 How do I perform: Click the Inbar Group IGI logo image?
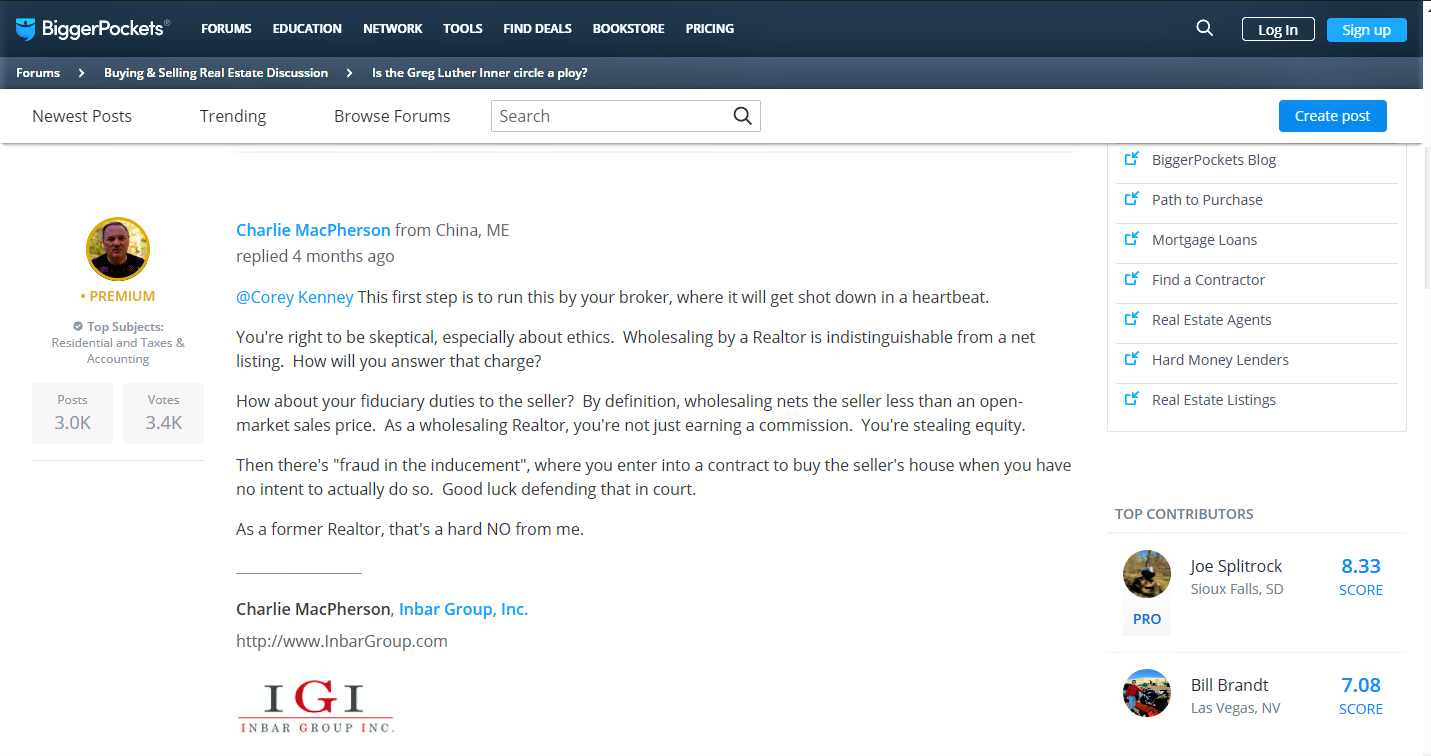pos(316,707)
